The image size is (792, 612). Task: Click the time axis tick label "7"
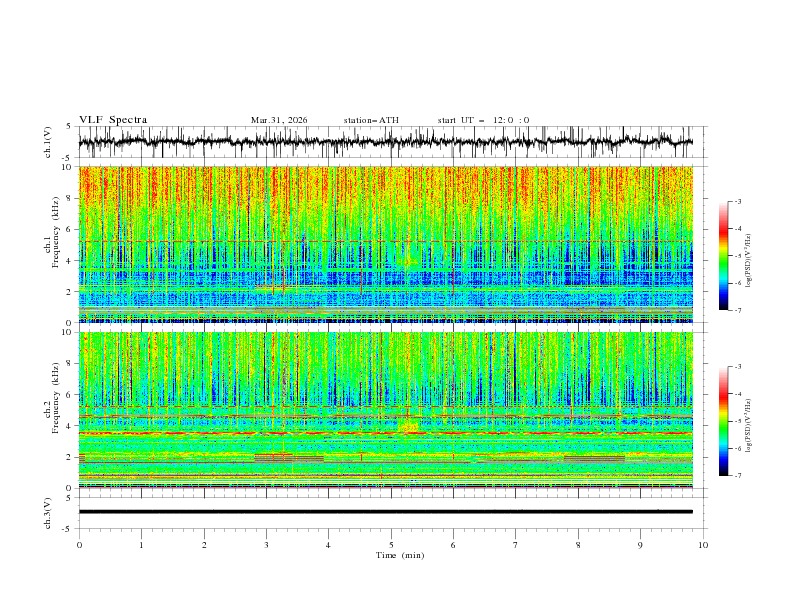tap(516, 545)
